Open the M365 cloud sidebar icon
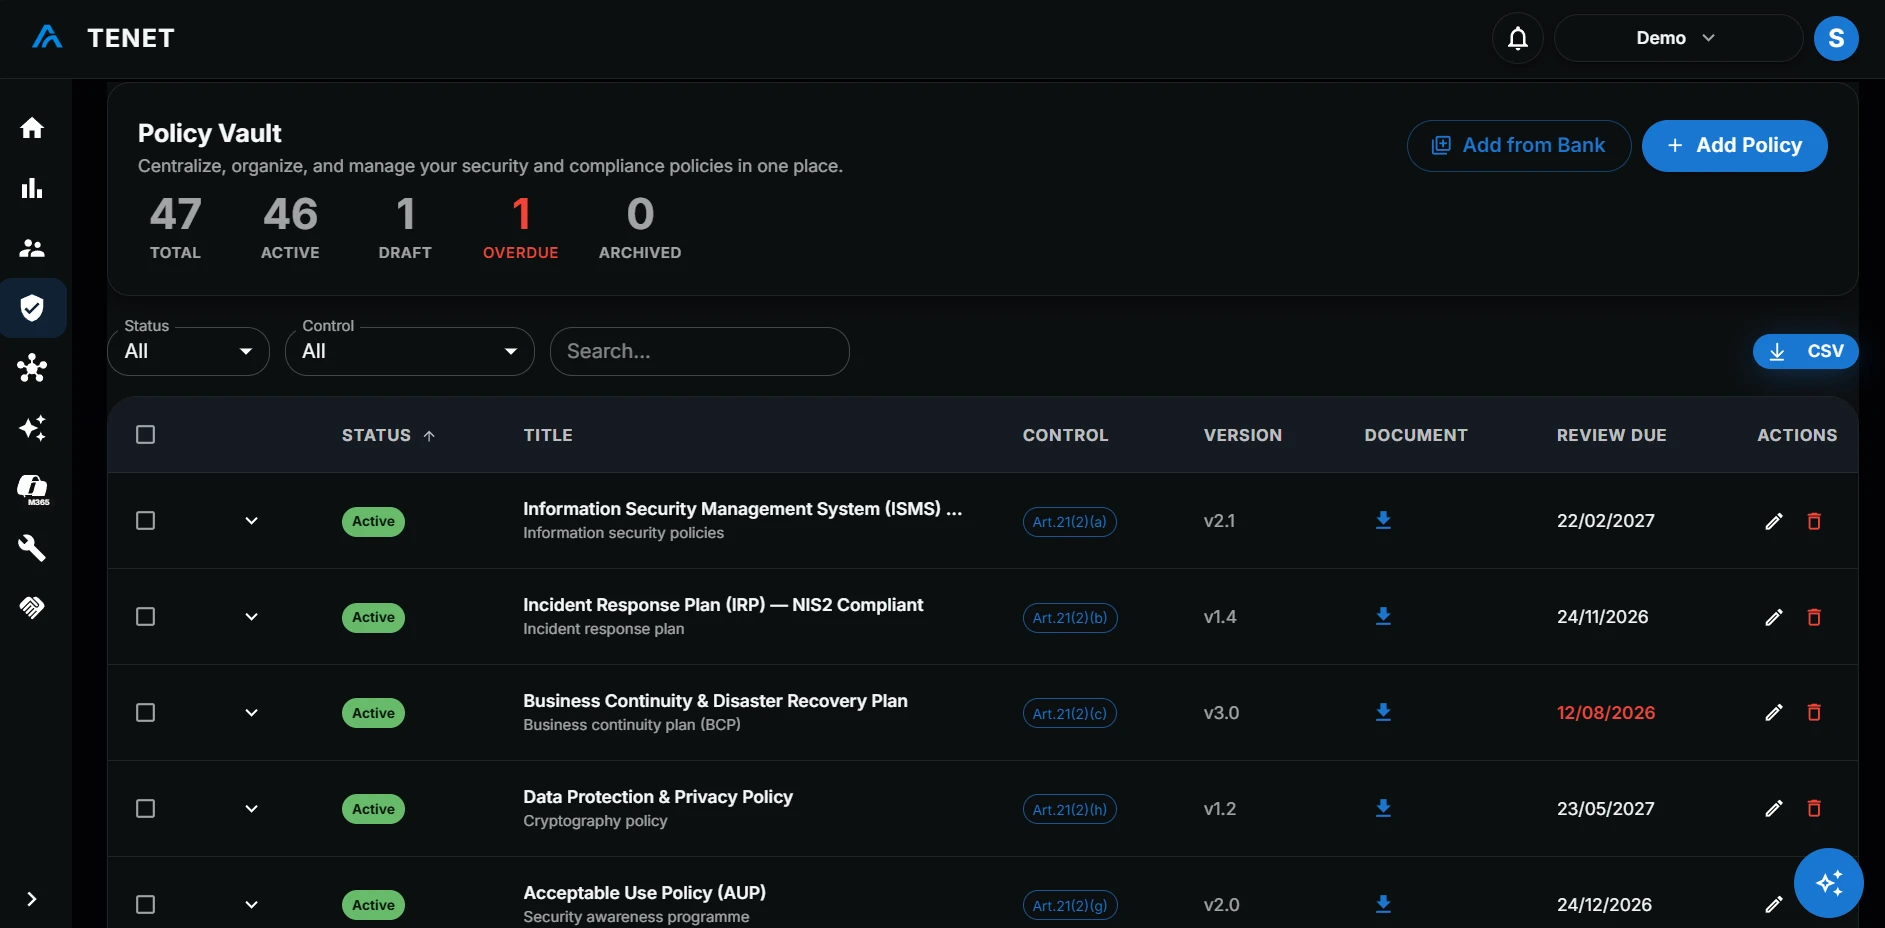The image size is (1885, 928). 33,489
